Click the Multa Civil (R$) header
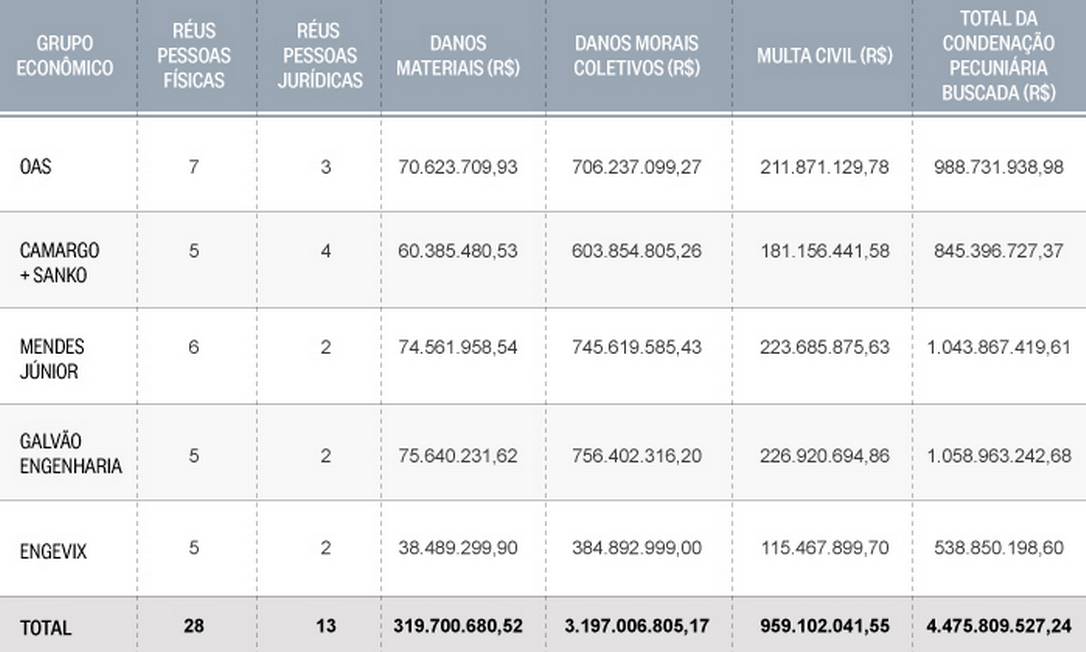This screenshot has height=652, width=1086. (x=824, y=56)
